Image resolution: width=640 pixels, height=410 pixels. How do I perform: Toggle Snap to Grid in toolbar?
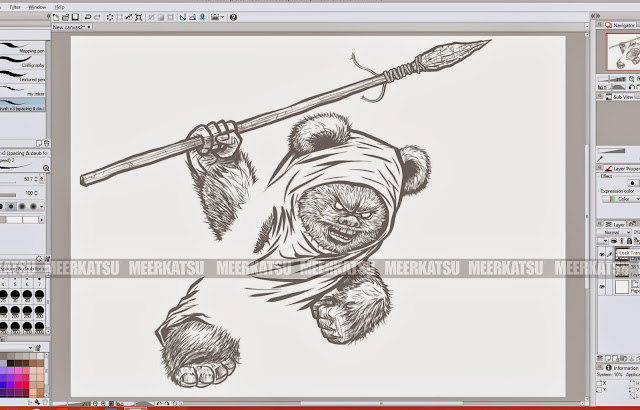coord(202,17)
